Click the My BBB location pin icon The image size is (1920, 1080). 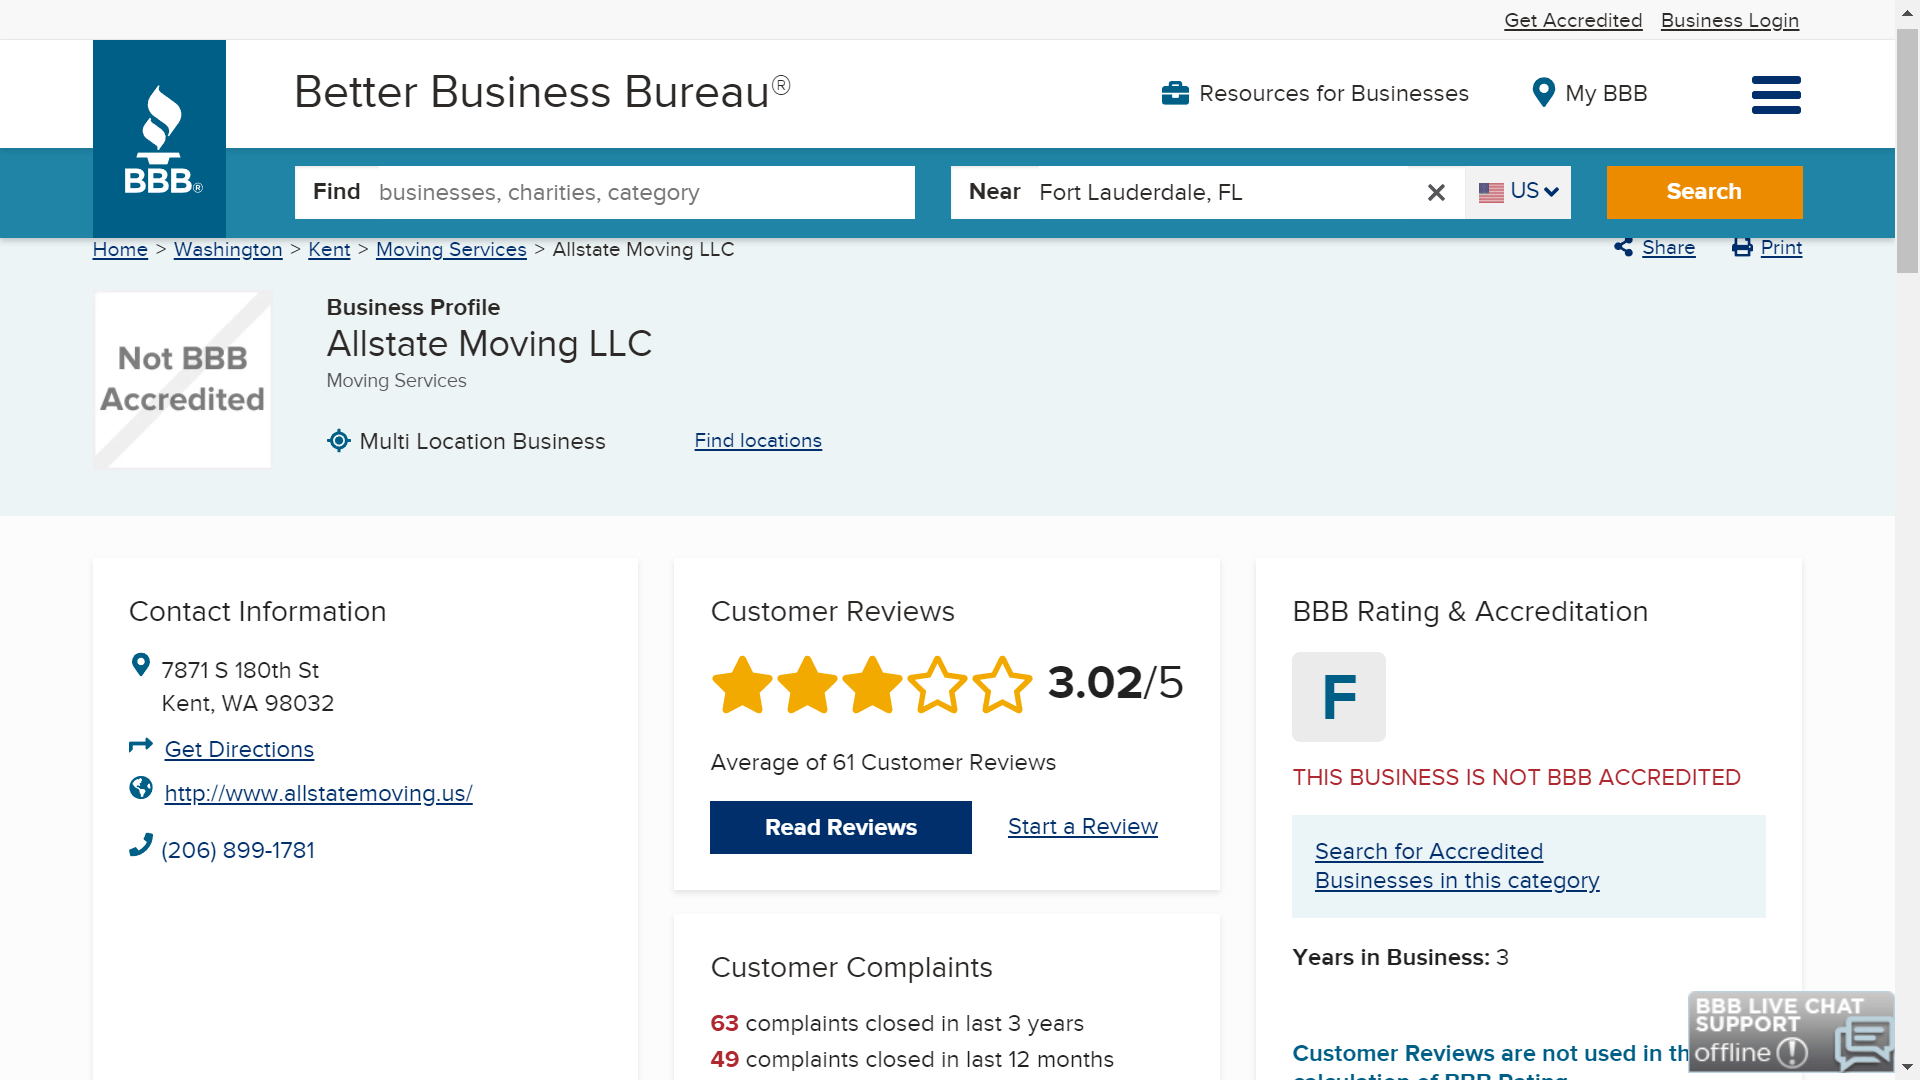click(1543, 92)
